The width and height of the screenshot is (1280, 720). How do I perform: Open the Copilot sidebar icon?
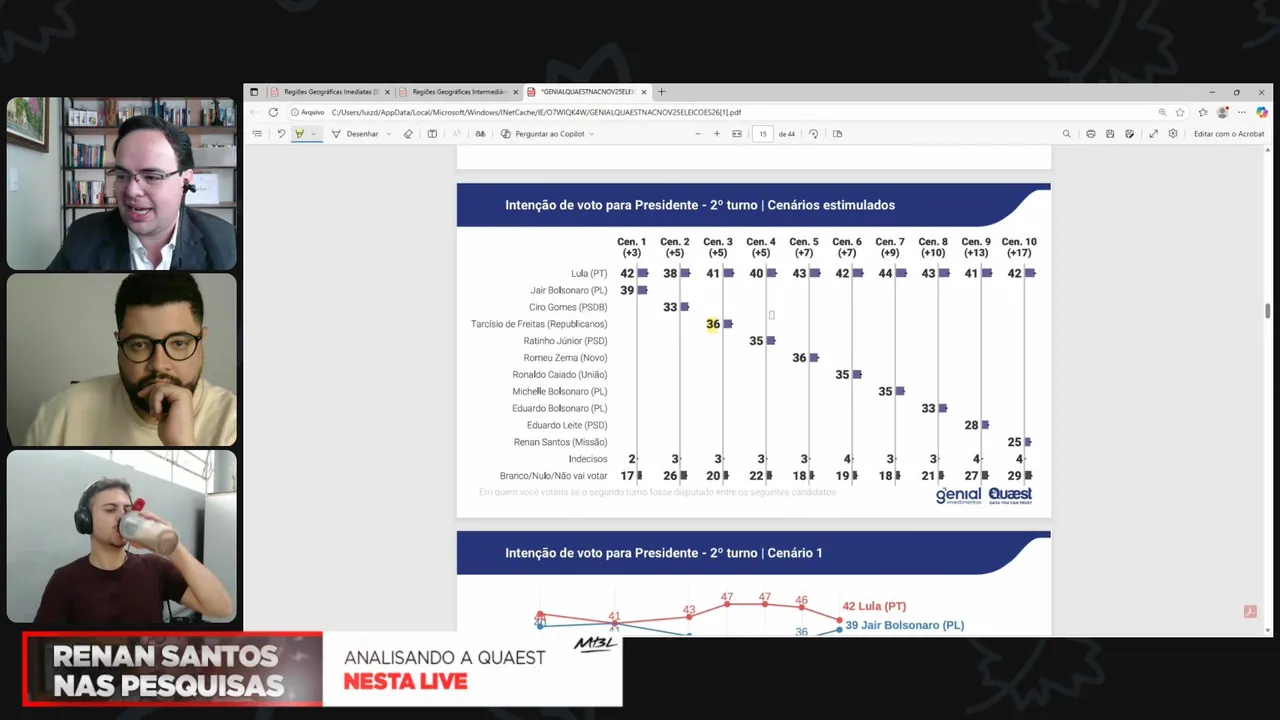1262,112
